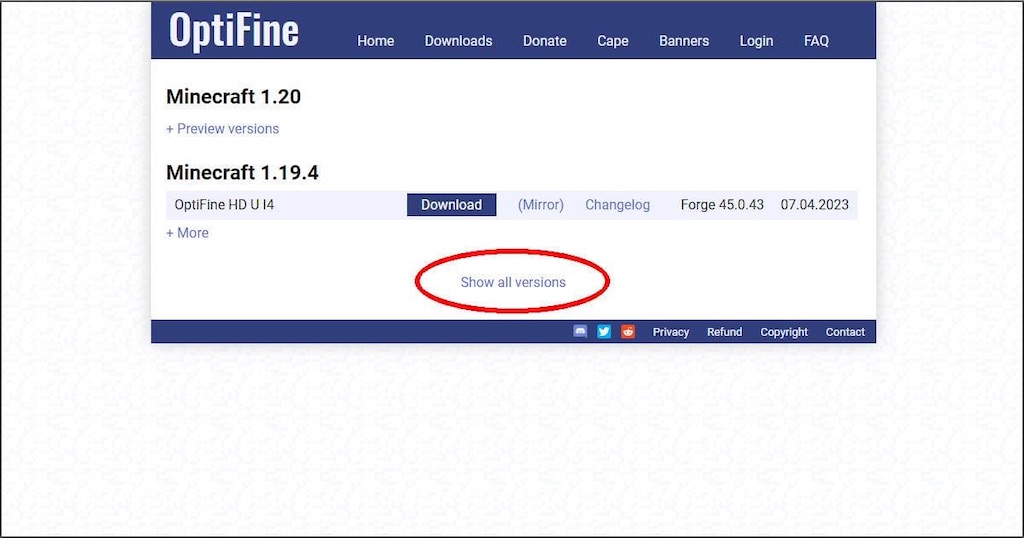Go to the Home page

(376, 40)
